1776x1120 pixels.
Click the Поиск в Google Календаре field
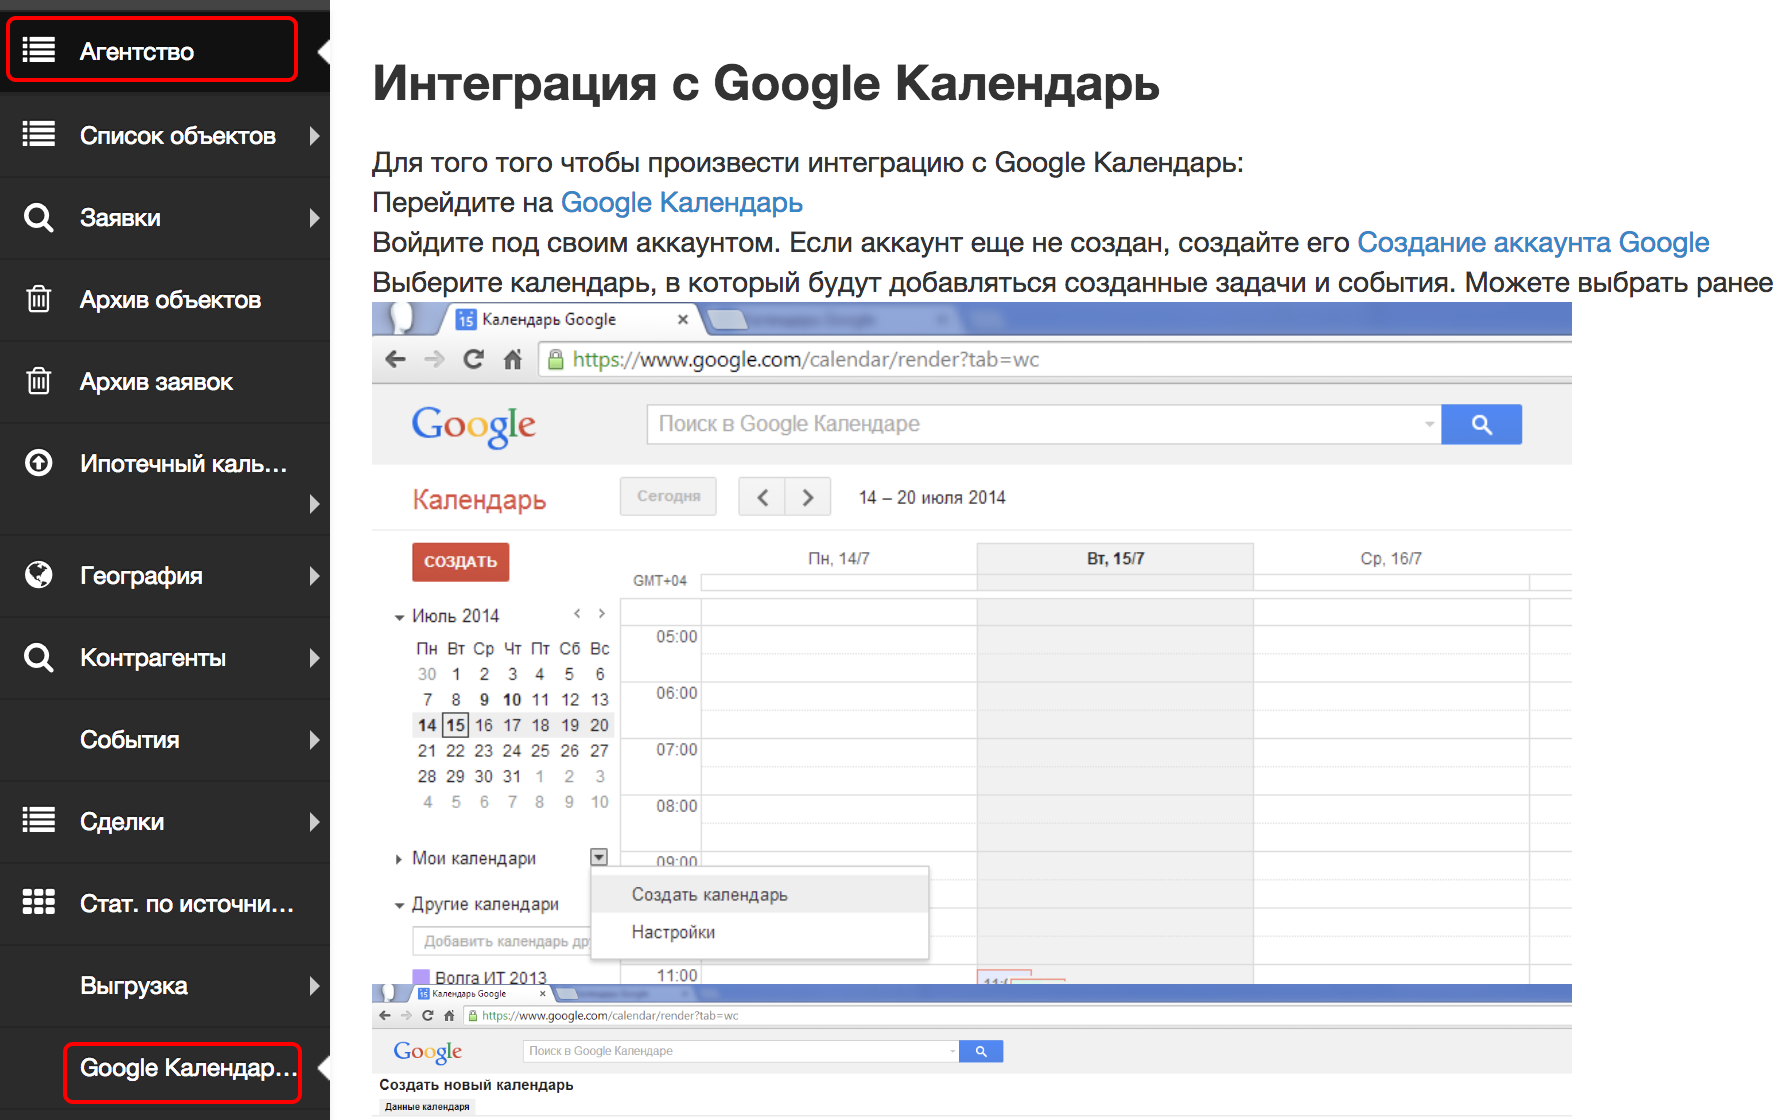tap(1035, 424)
